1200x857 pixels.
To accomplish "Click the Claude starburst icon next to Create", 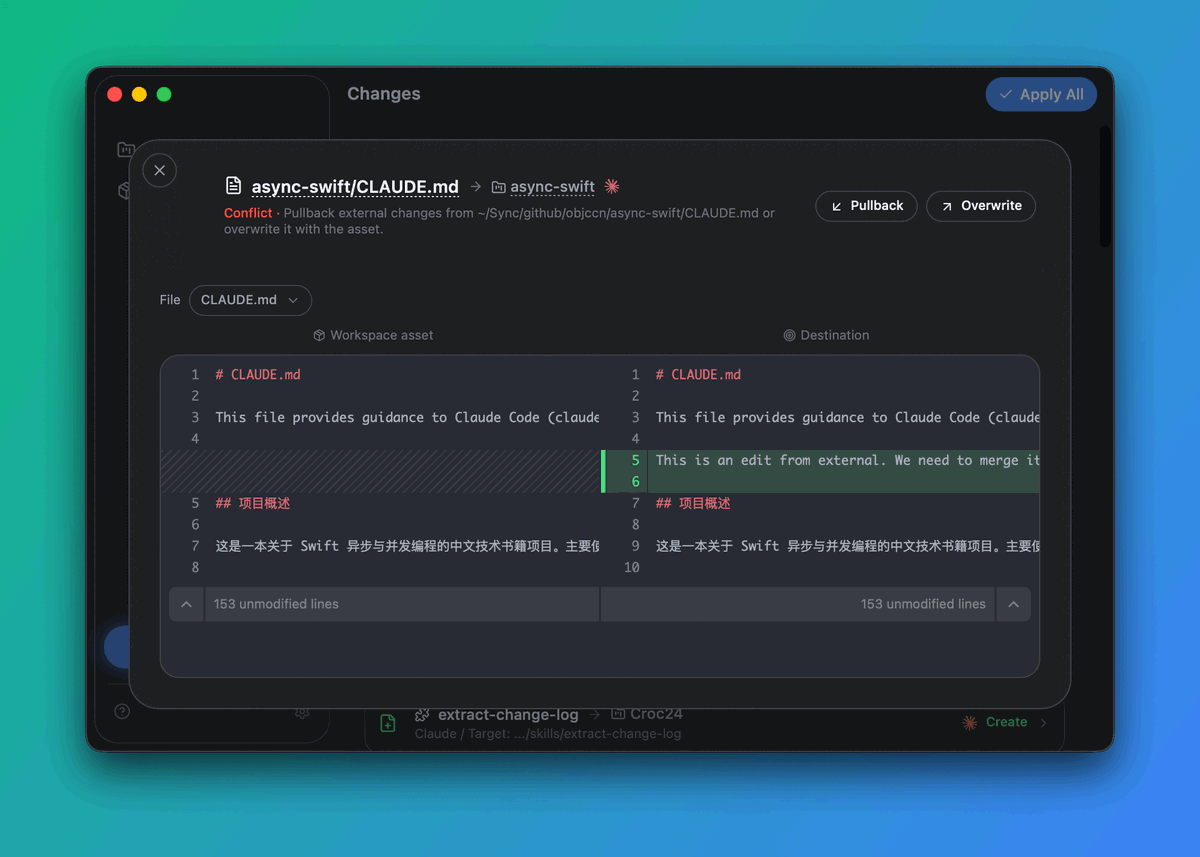I will [x=969, y=722].
